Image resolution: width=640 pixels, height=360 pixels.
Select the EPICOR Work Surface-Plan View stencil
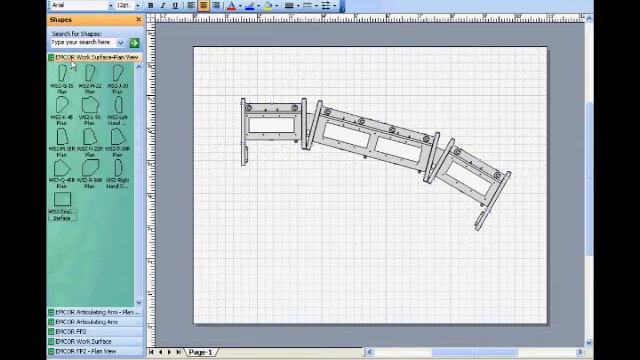point(96,57)
